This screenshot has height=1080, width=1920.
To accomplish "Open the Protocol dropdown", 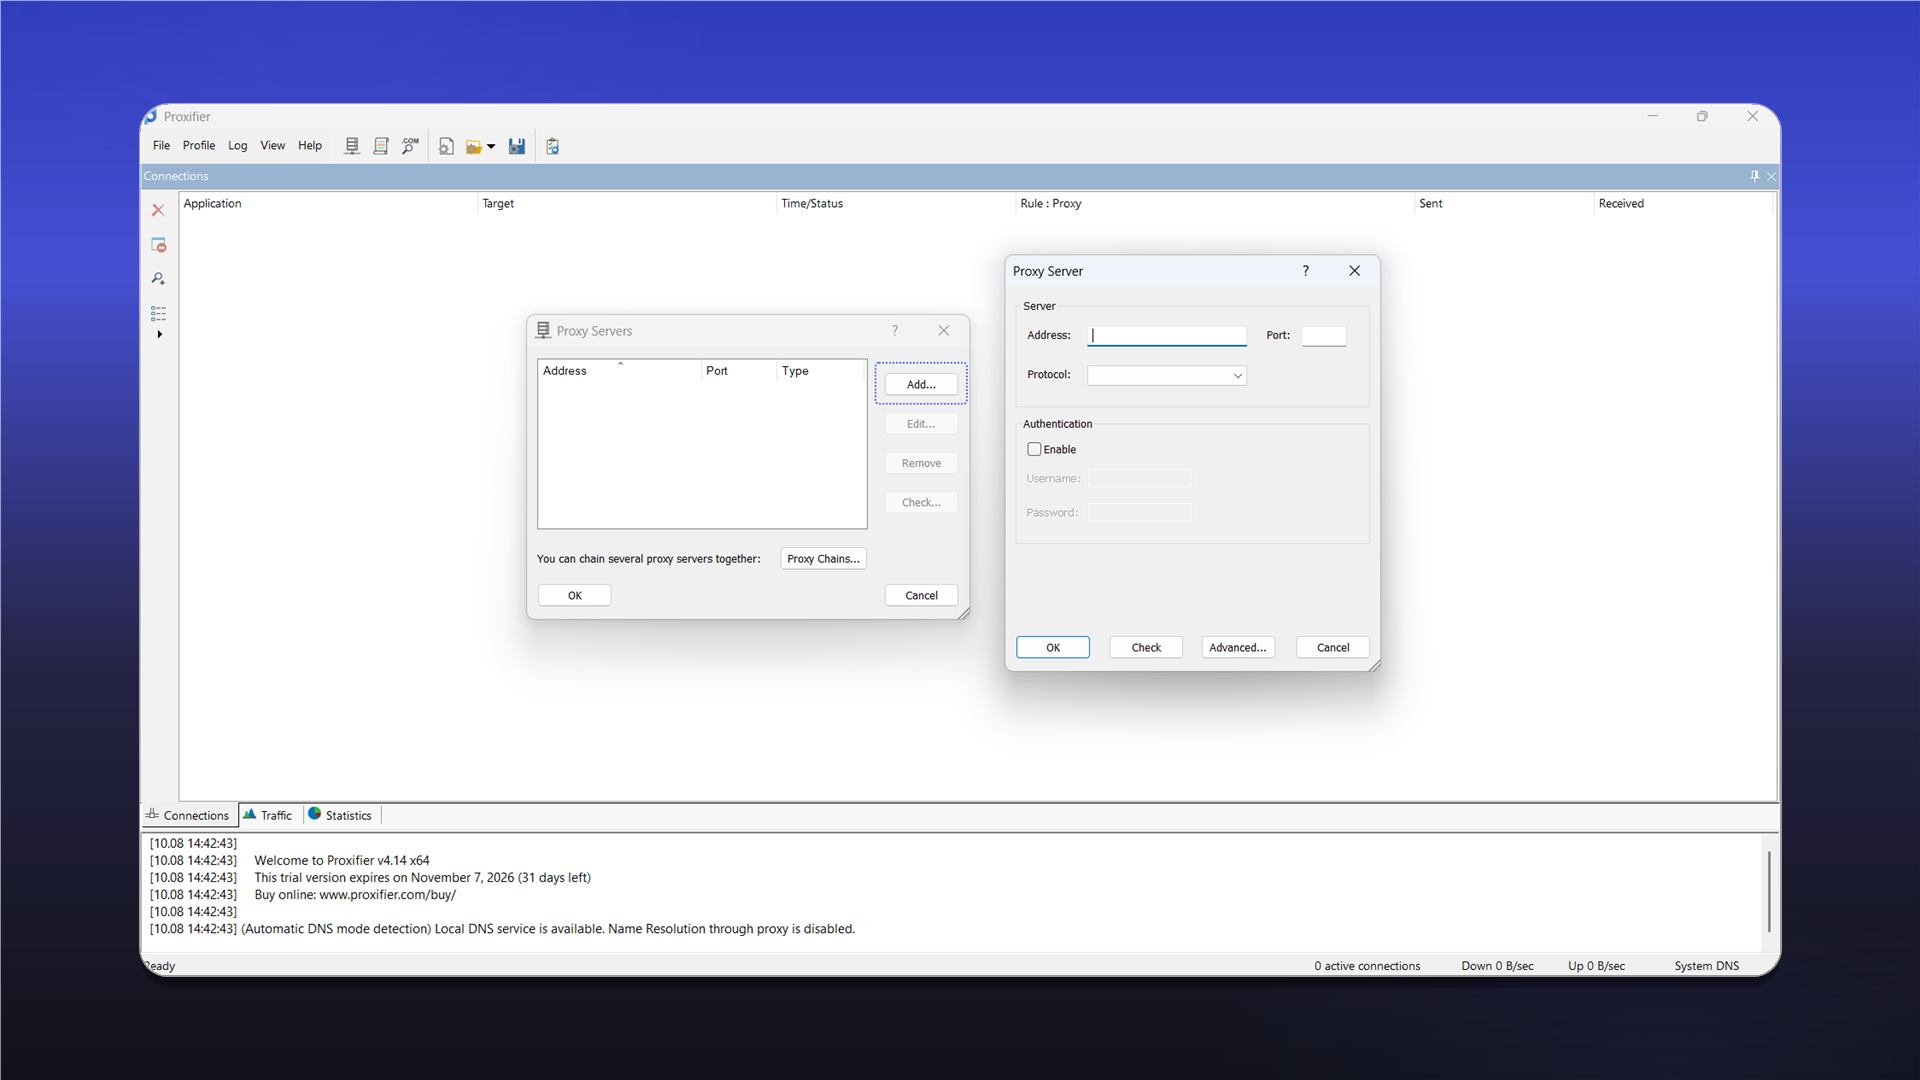I will tap(1167, 375).
